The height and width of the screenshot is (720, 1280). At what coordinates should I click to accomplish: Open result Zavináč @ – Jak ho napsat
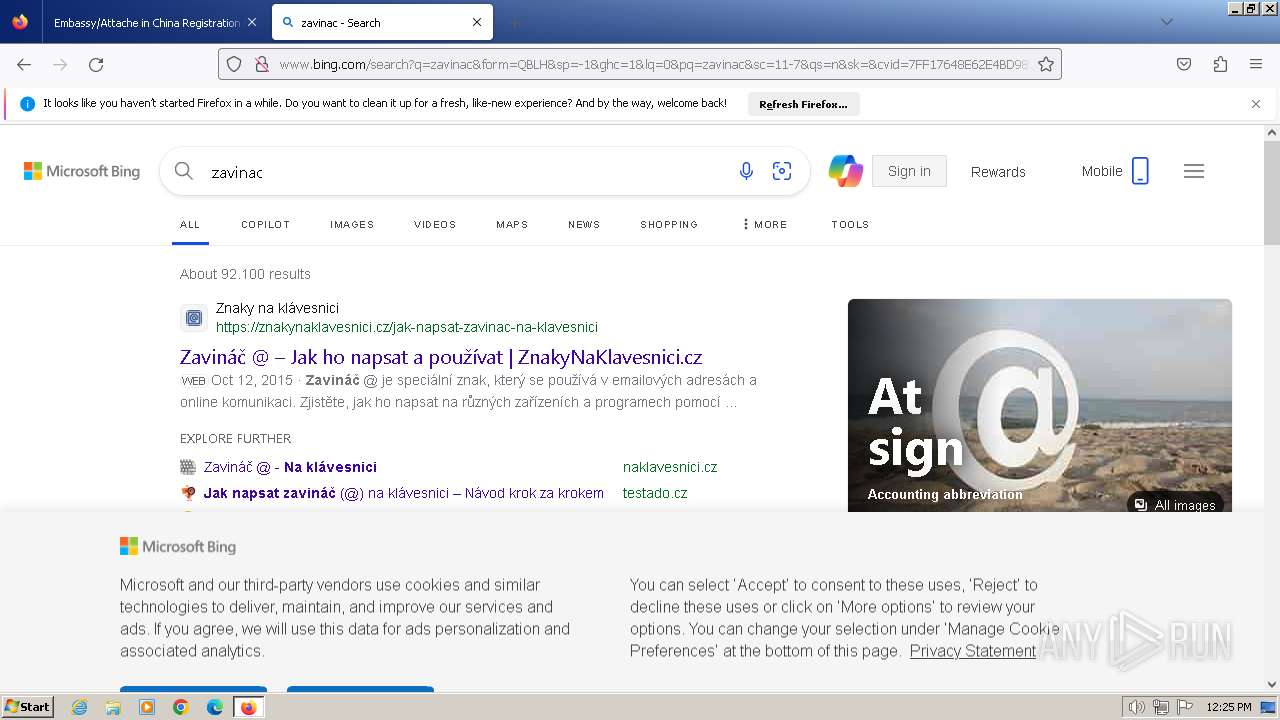[x=441, y=357]
